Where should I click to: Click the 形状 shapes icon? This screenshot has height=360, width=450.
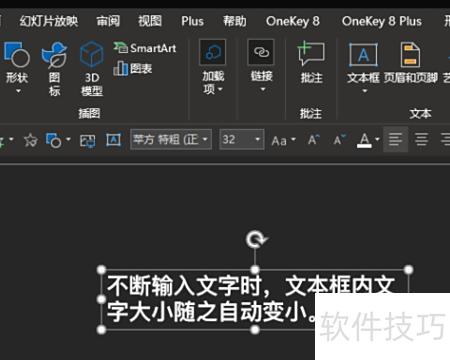(17, 54)
